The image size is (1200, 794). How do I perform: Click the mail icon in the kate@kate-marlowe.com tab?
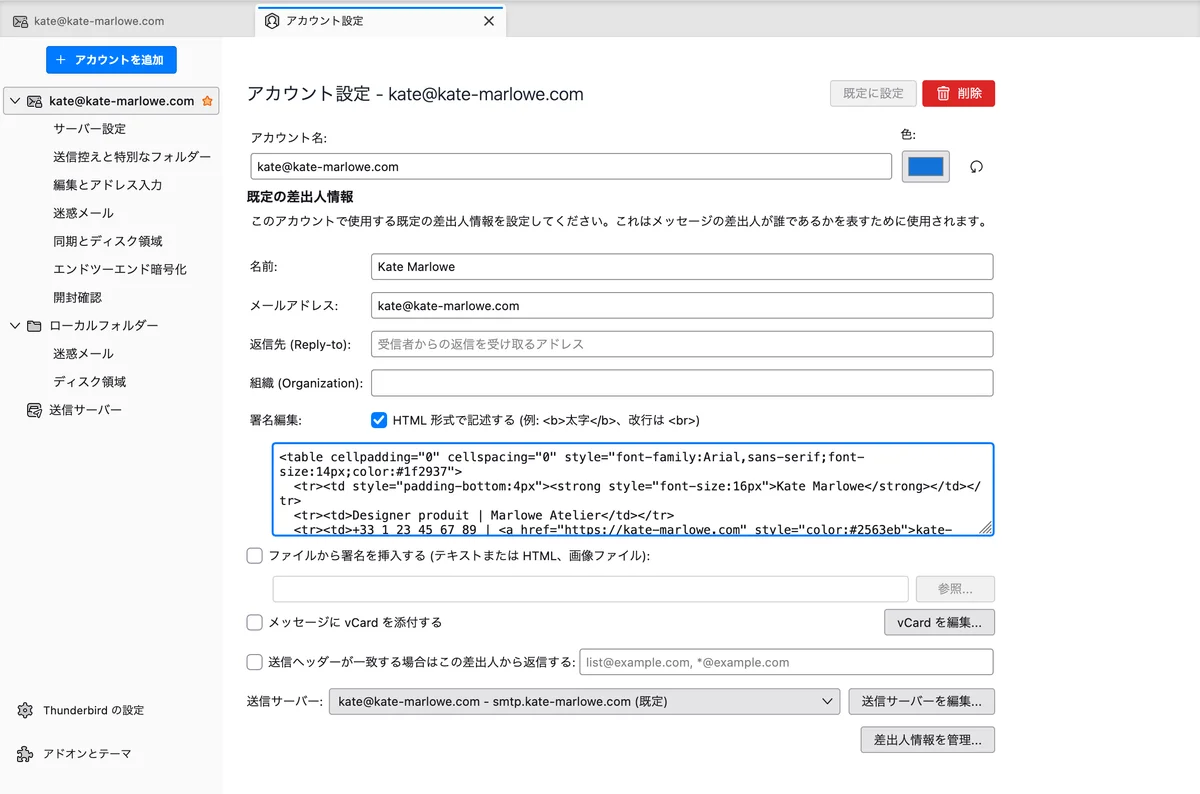[x=20, y=21]
